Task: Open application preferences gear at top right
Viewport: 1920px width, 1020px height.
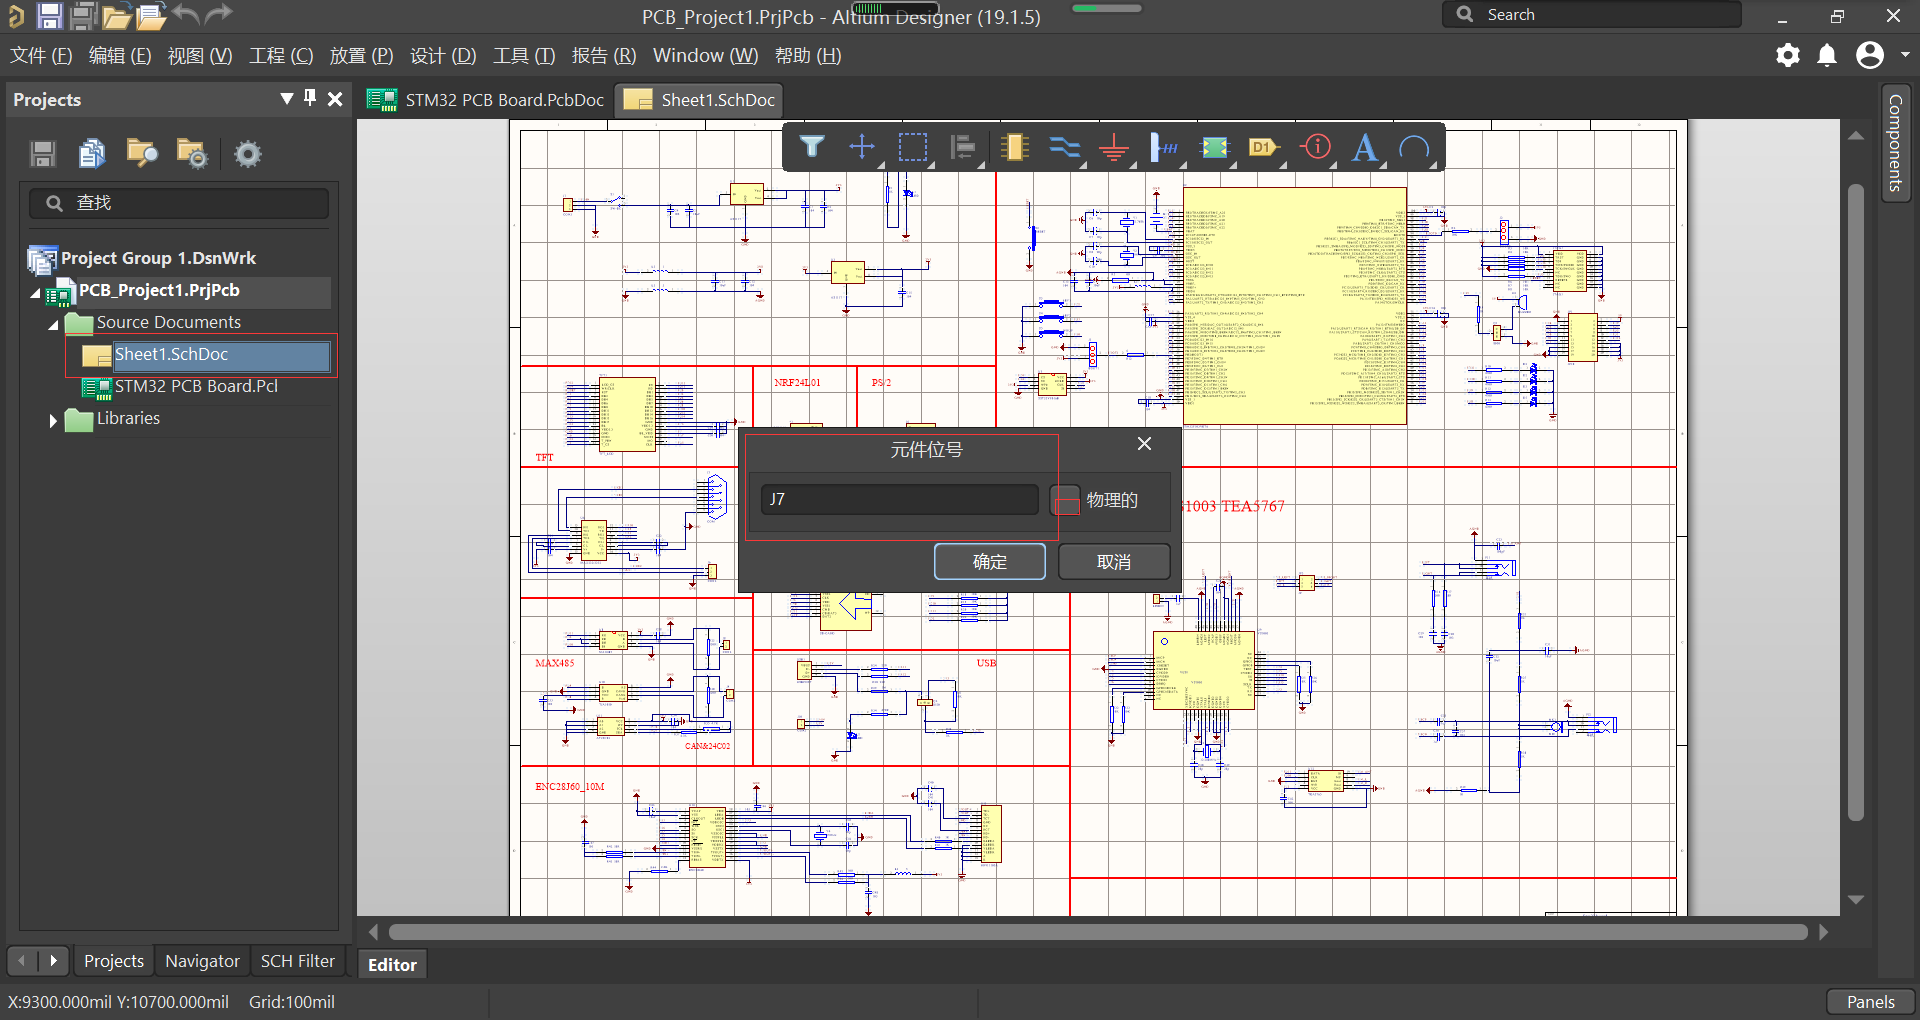Action: [x=1788, y=55]
